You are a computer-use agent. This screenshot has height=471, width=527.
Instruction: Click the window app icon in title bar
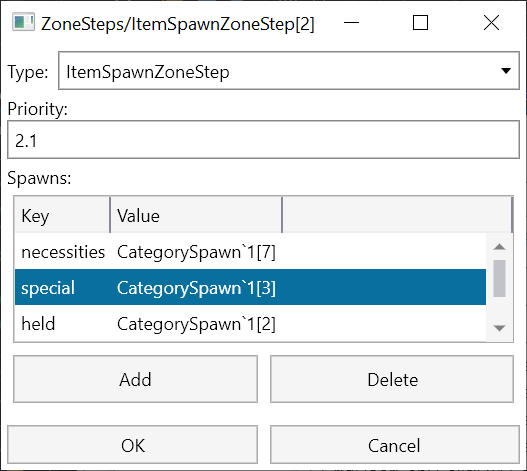24,22
